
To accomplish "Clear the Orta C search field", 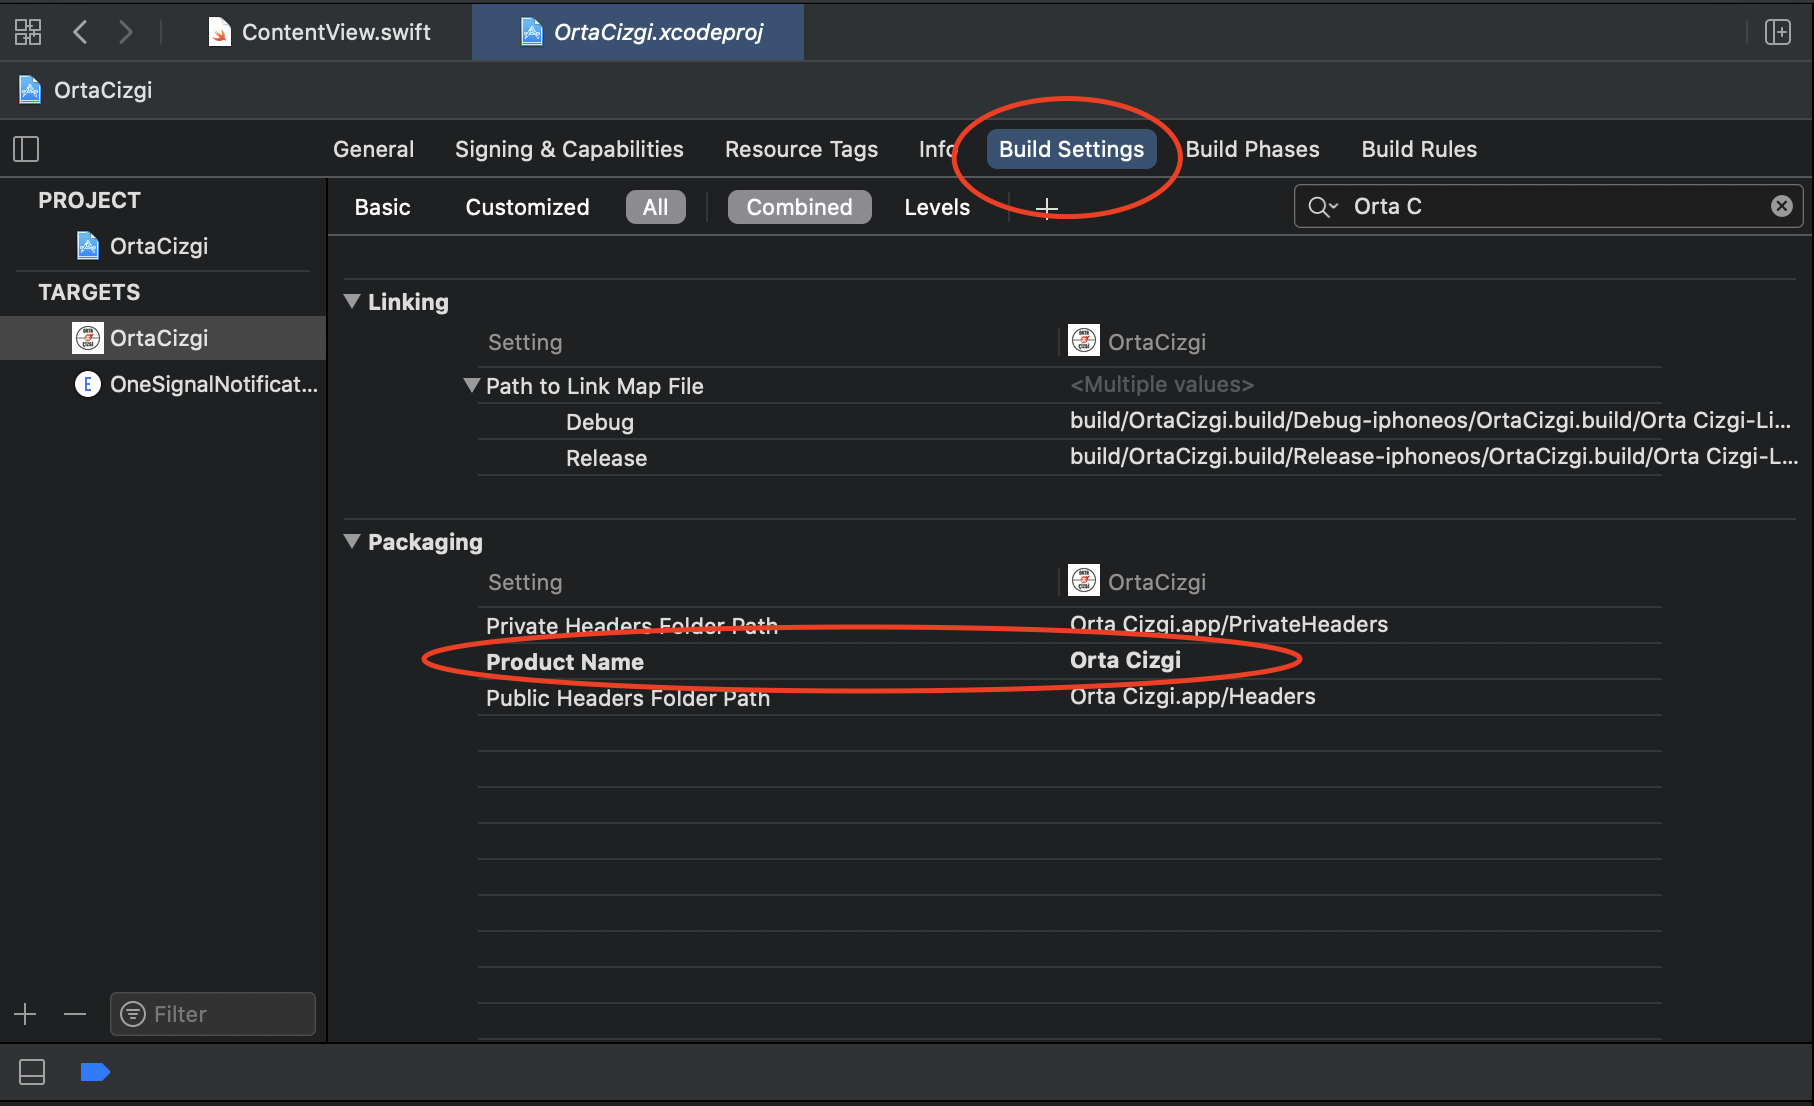I will point(1782,206).
